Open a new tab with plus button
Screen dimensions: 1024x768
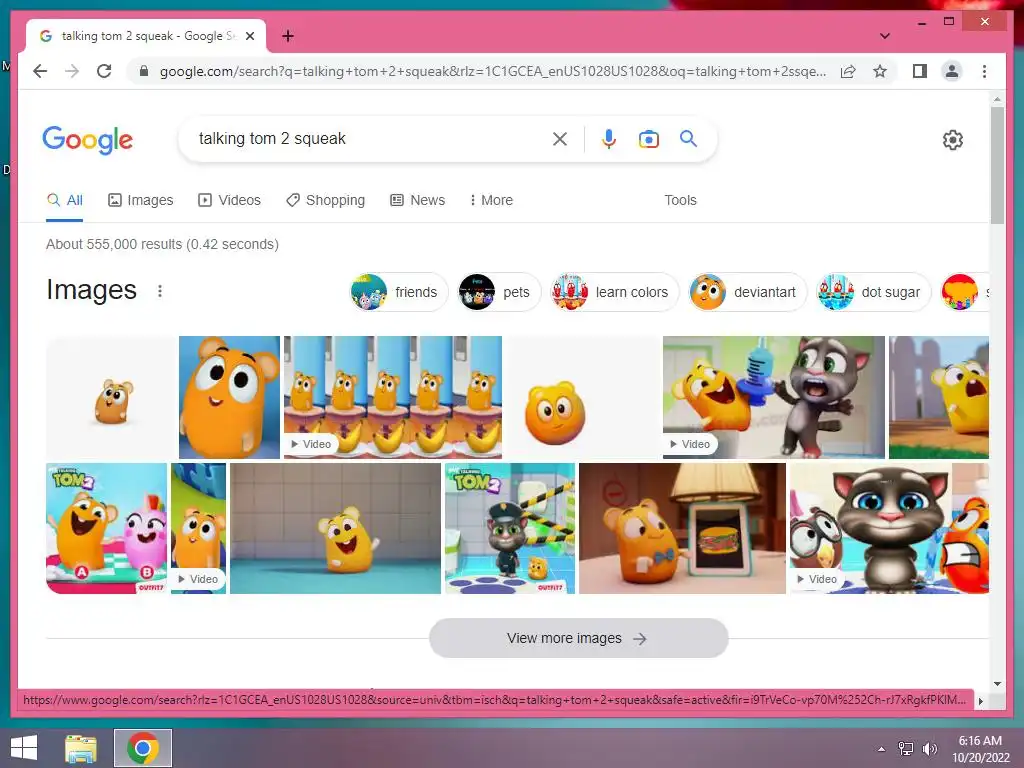[x=287, y=36]
